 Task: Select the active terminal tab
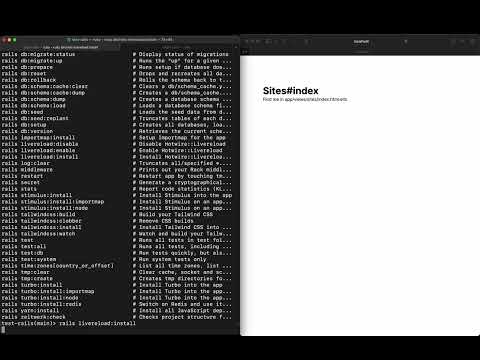70,47
